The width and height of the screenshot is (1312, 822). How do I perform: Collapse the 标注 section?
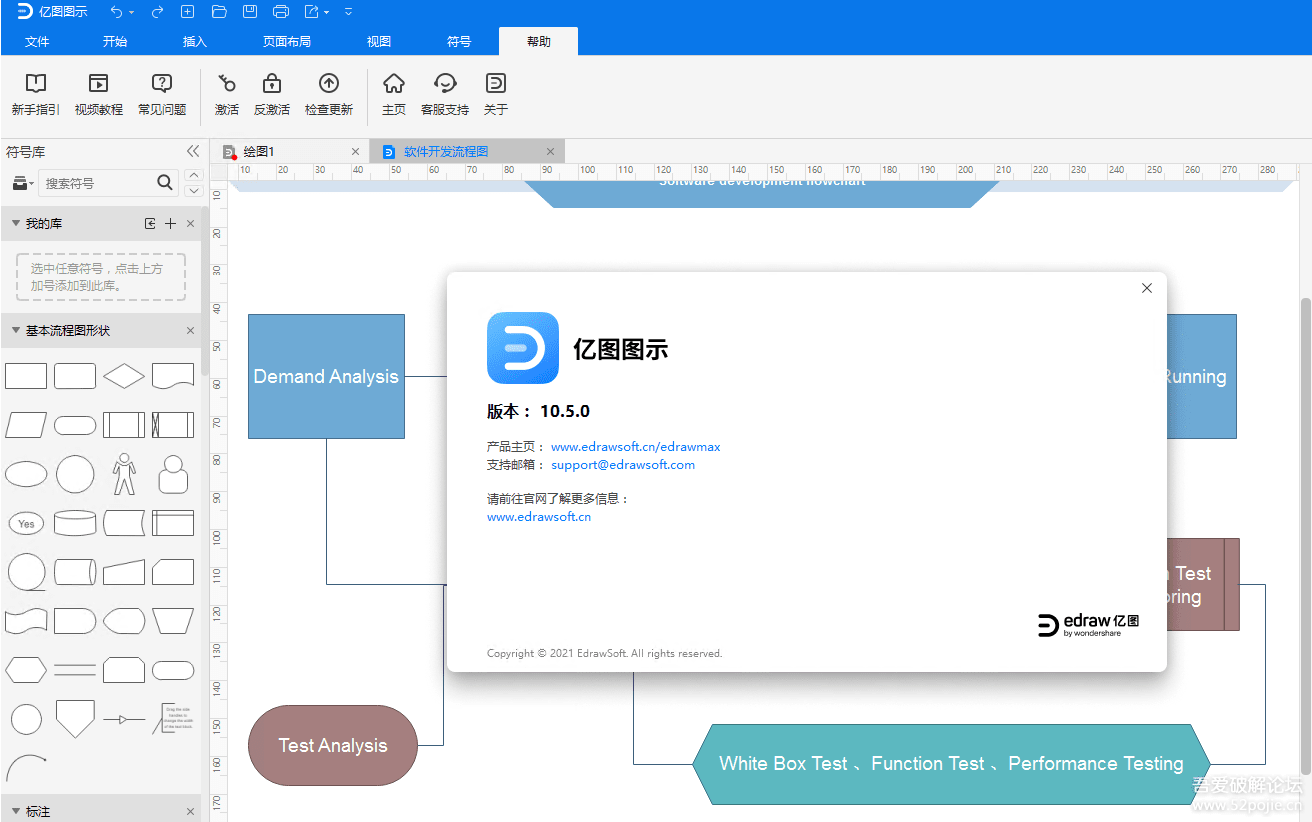coord(15,811)
